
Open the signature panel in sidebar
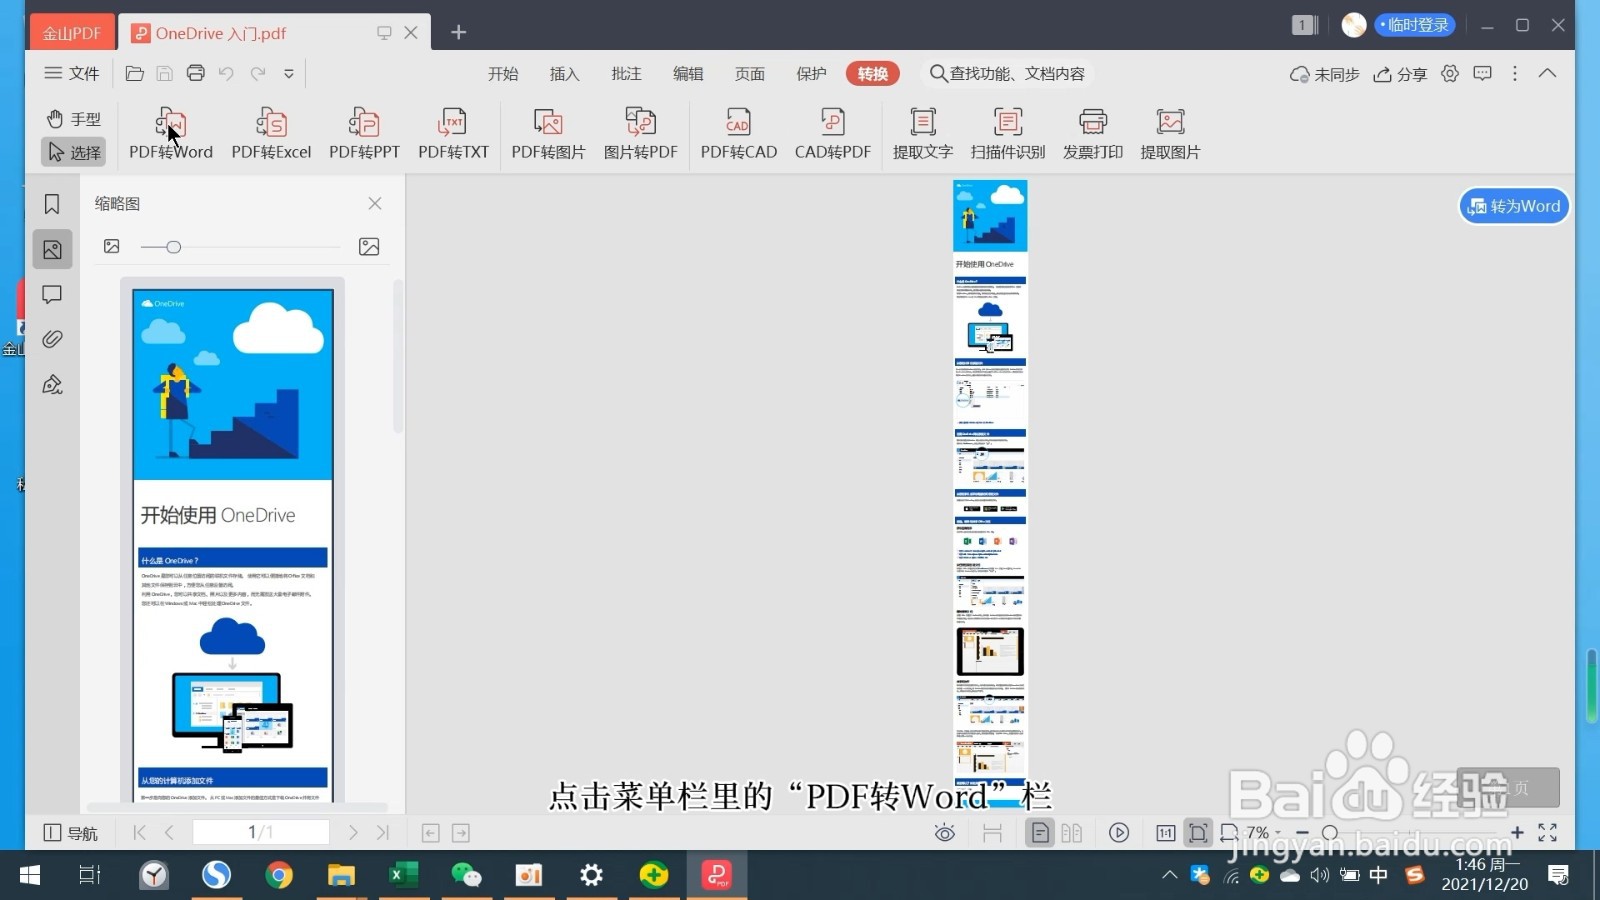pos(52,385)
